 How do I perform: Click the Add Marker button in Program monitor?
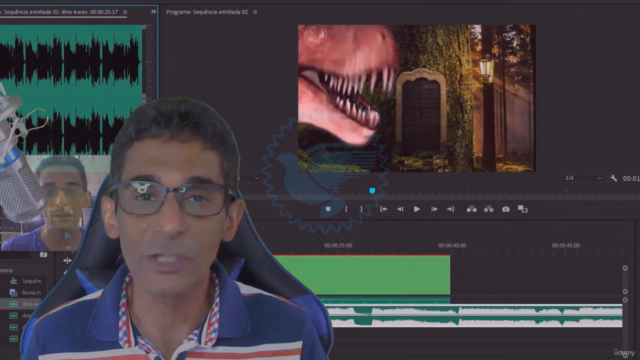tap(328, 209)
